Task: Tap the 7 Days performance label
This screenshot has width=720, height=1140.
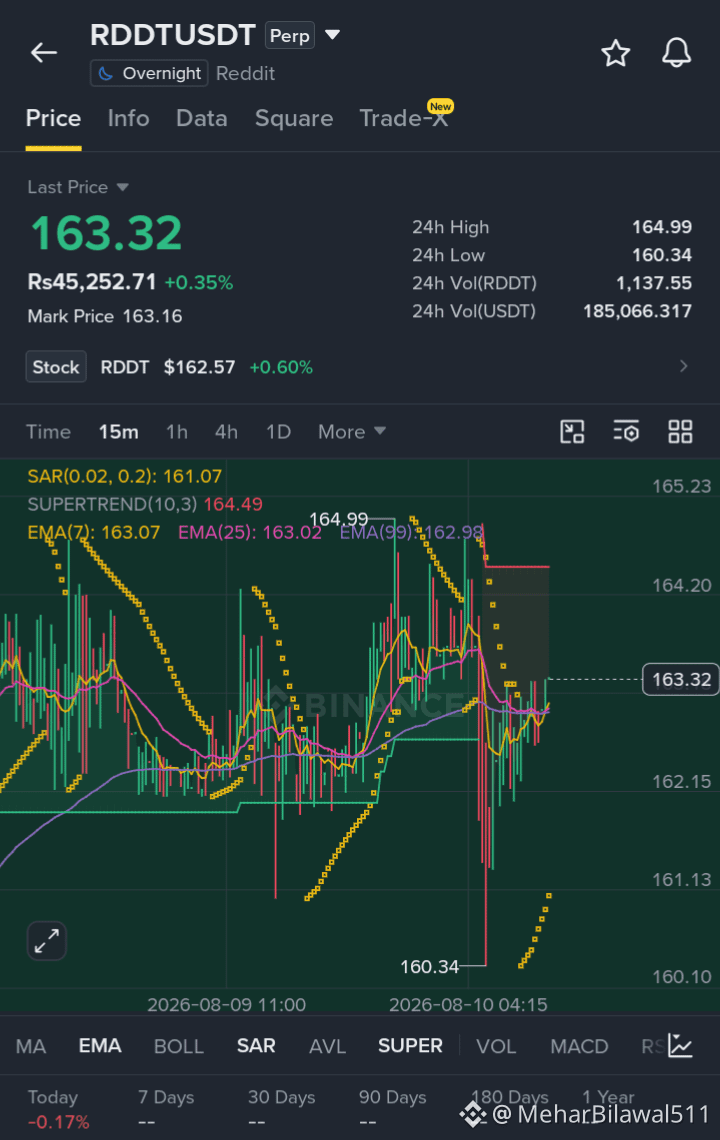Action: pyautogui.click(x=166, y=1097)
